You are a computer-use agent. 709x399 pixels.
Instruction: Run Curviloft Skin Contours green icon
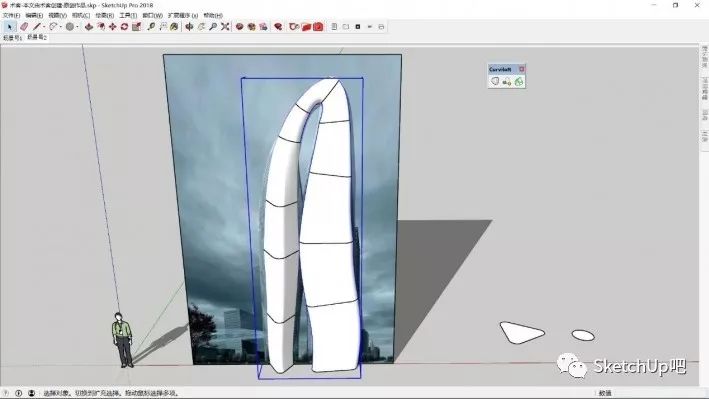[519, 82]
